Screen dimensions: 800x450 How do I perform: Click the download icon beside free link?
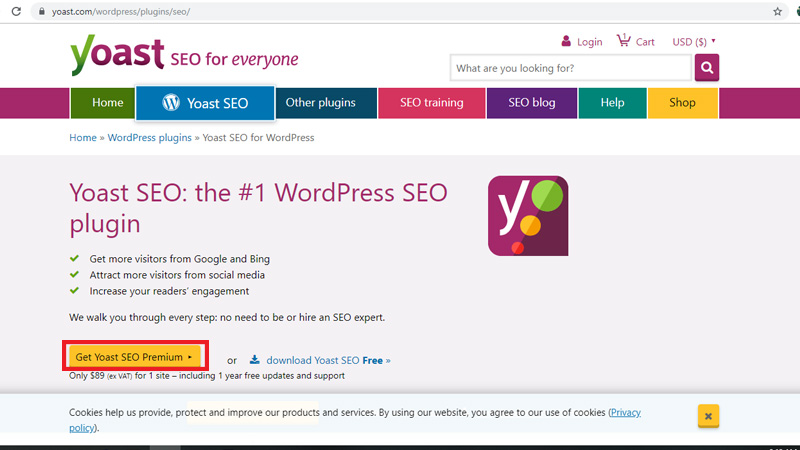coord(254,360)
